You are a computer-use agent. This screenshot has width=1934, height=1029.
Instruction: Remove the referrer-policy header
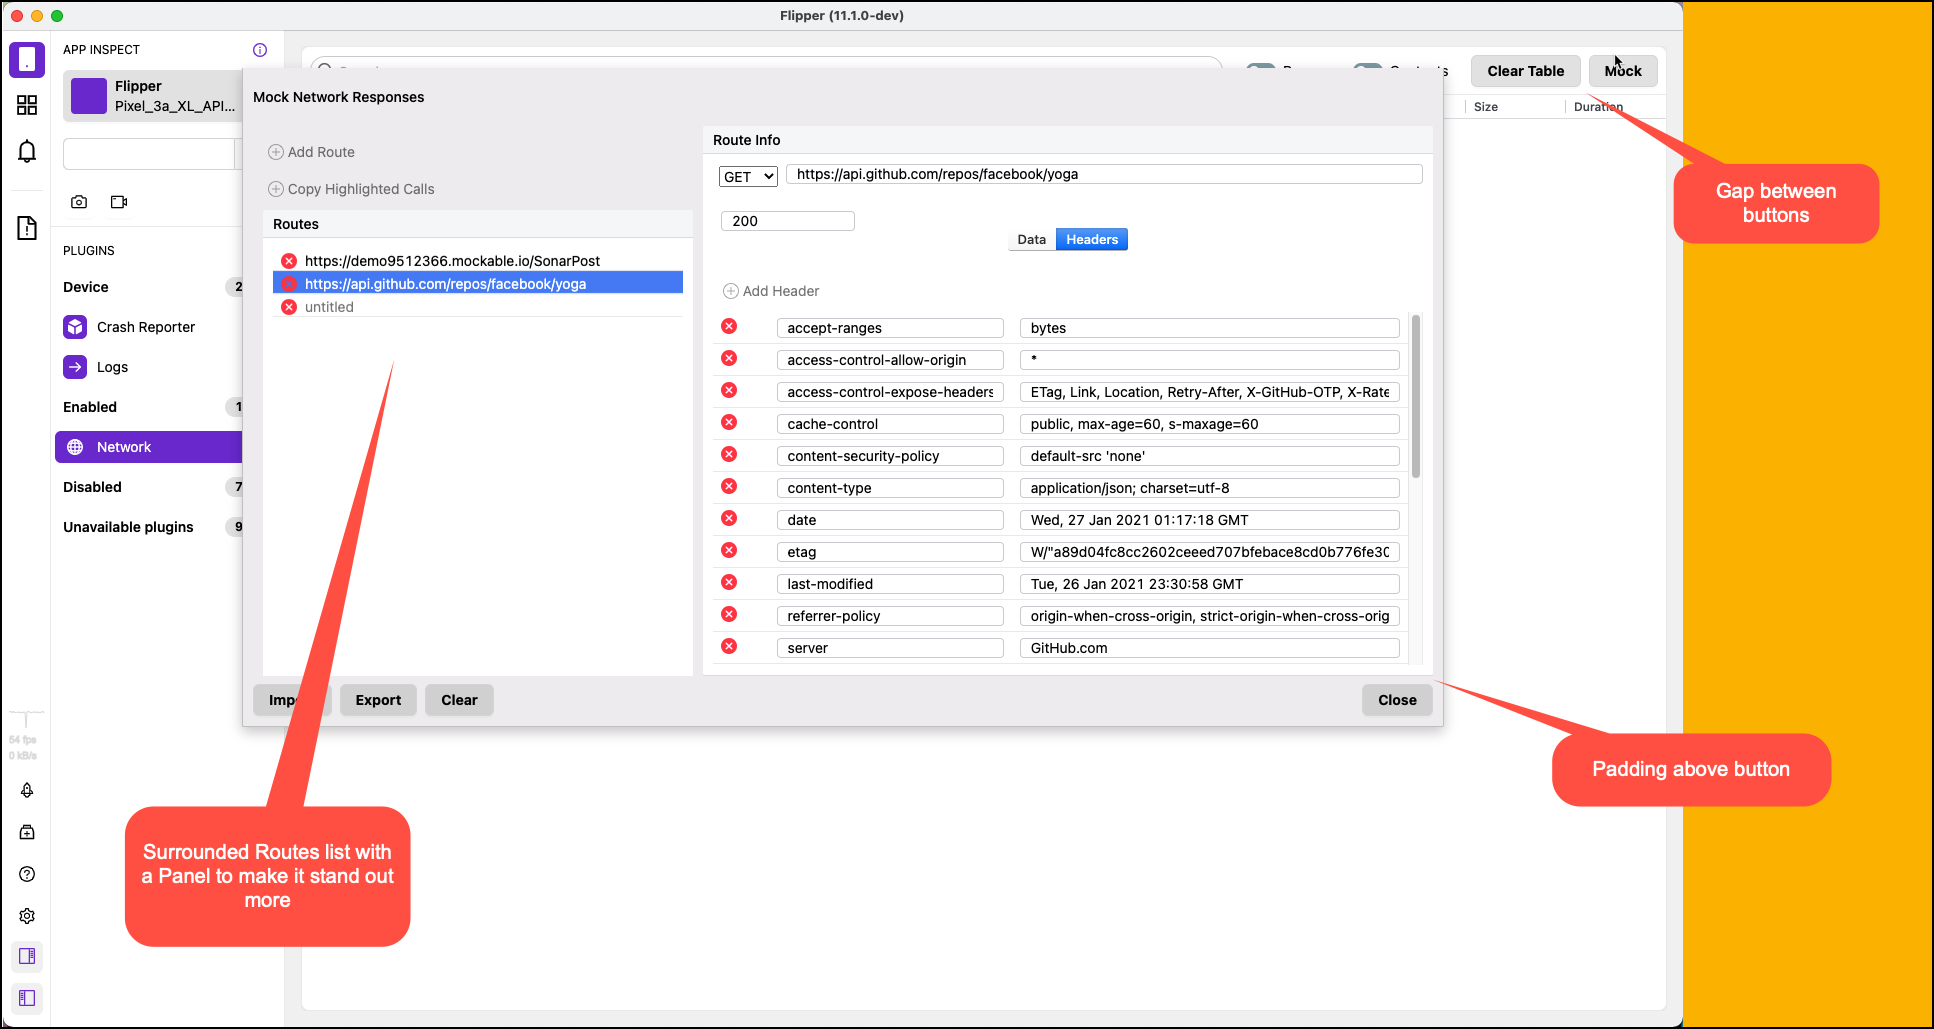(x=729, y=614)
